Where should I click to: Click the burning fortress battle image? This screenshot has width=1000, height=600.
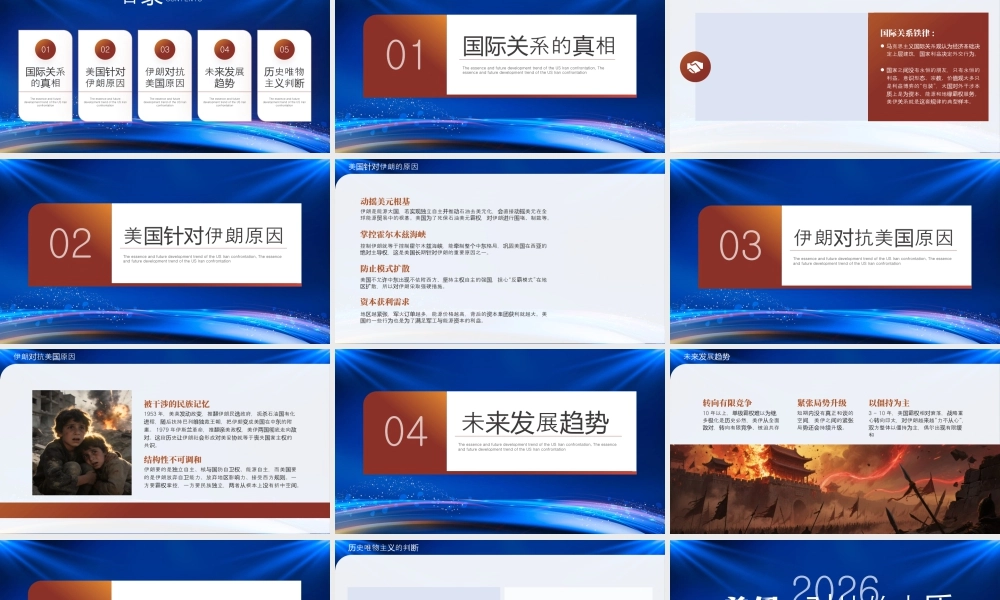[x=835, y=489]
